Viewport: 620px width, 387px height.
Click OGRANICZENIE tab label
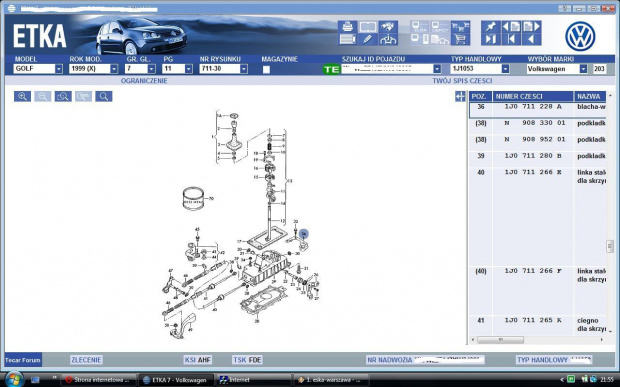144,81
